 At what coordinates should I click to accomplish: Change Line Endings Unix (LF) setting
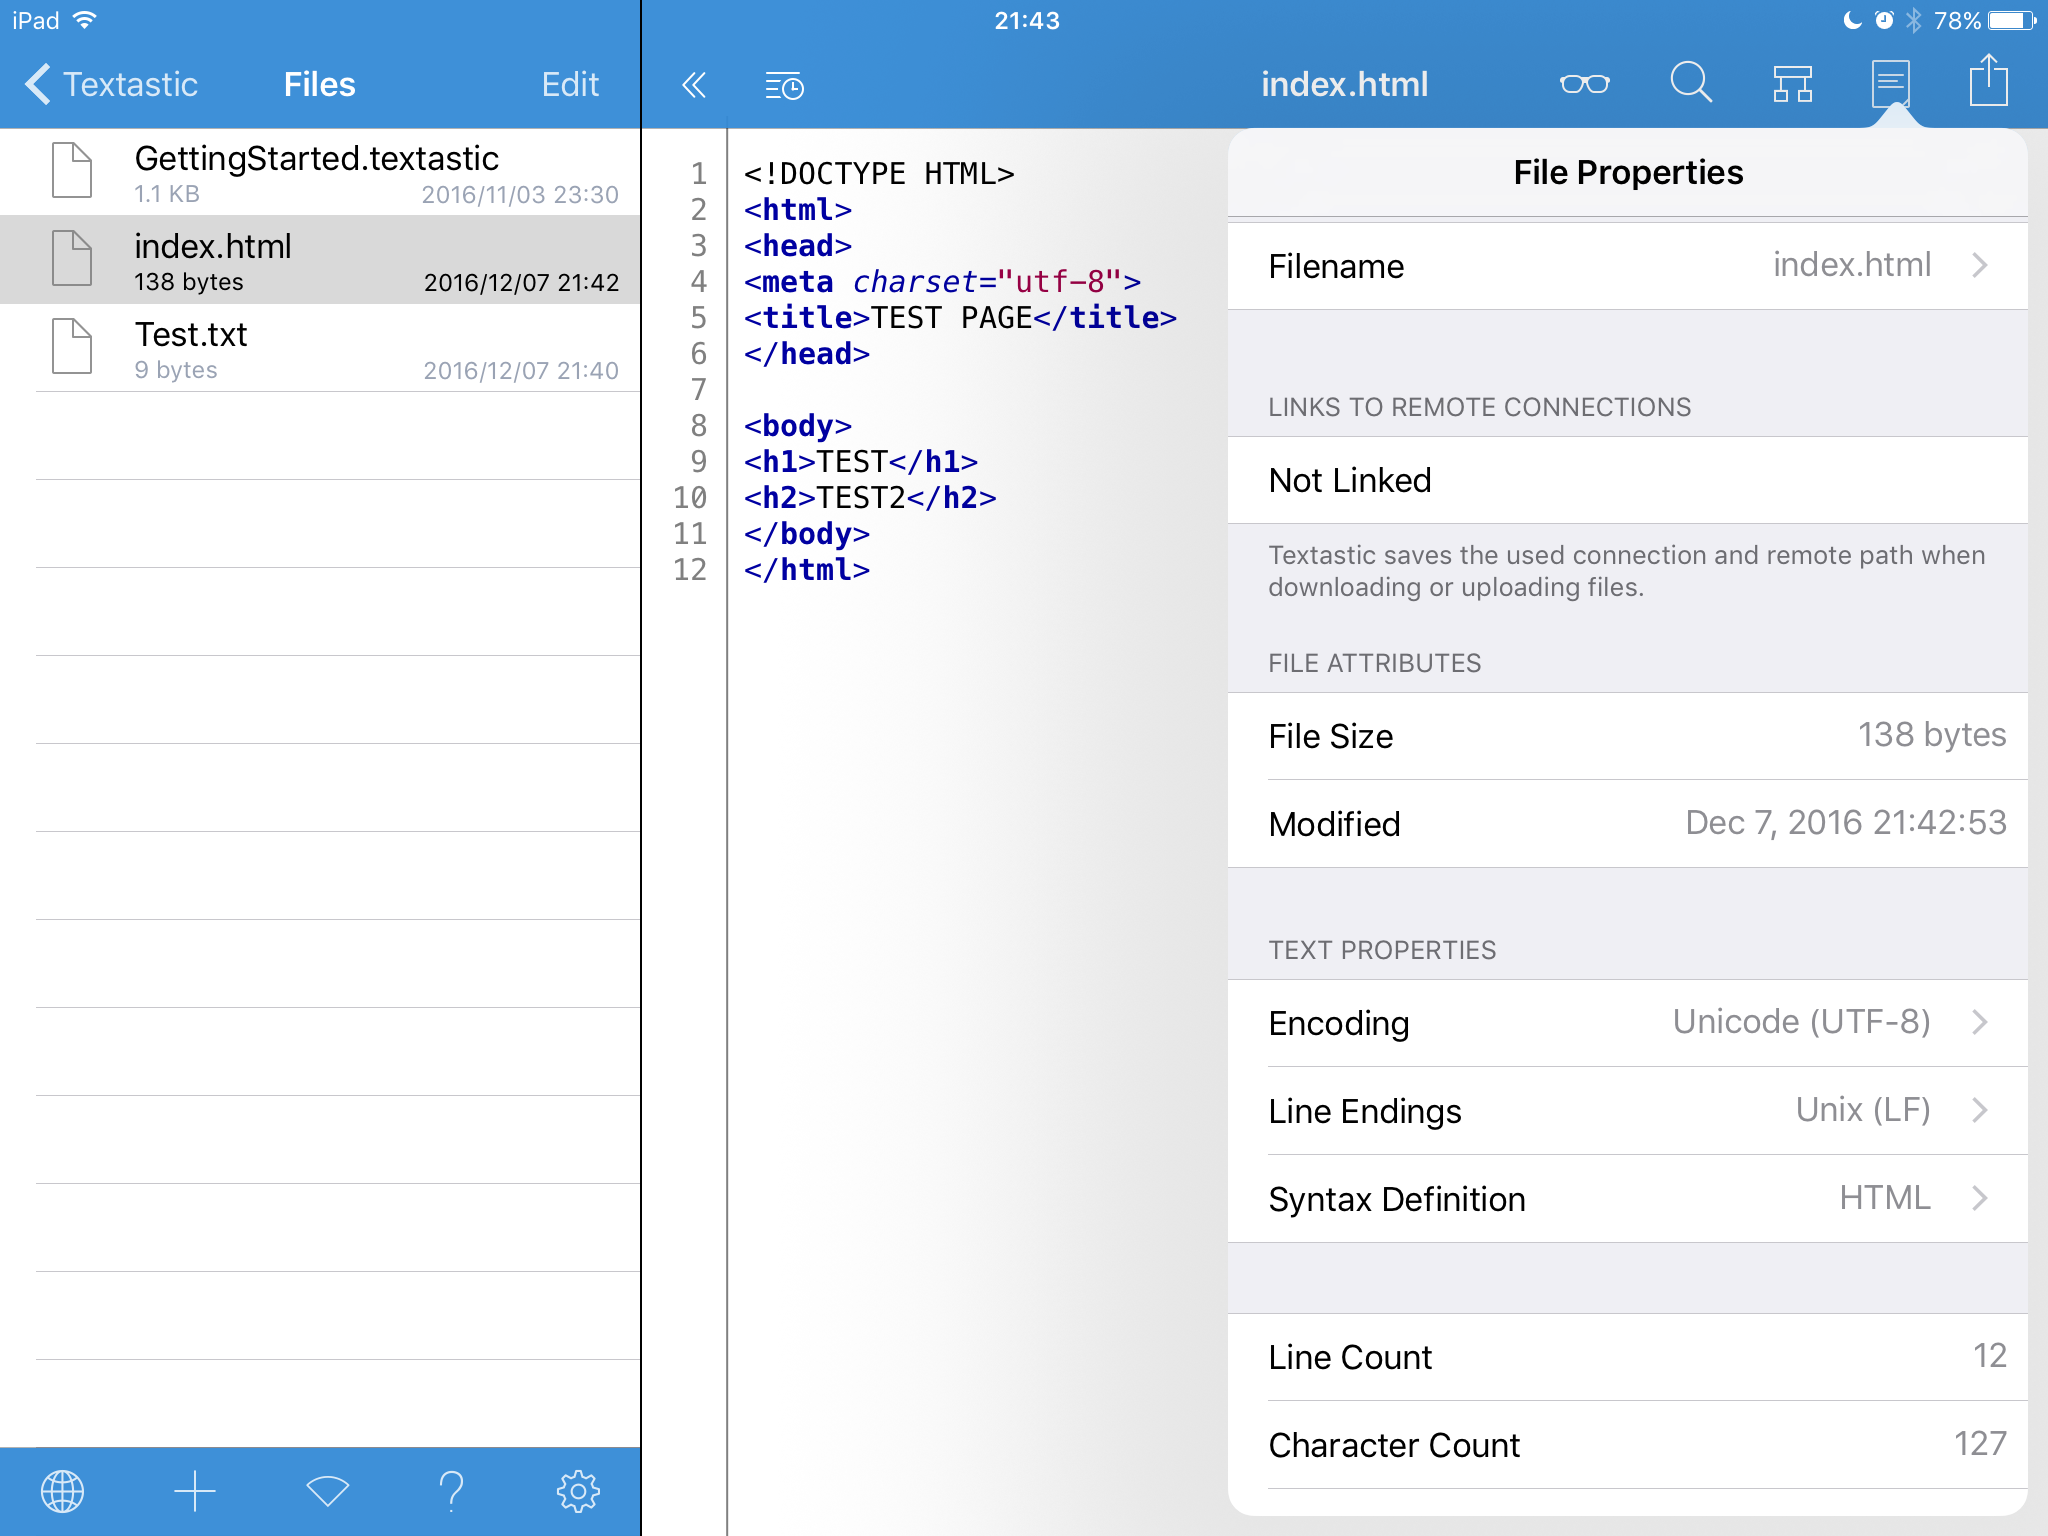pos(1627,1111)
